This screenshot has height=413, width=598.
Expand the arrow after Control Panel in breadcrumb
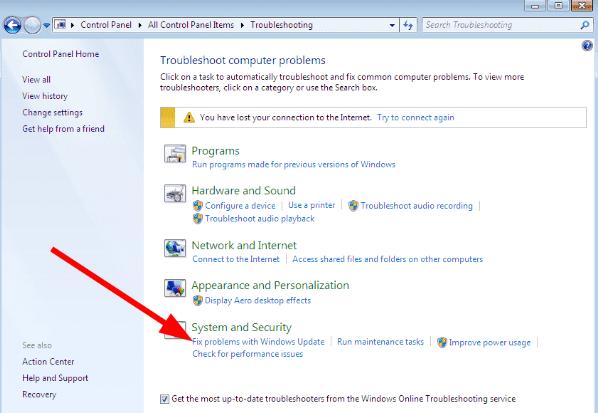[x=140, y=25]
